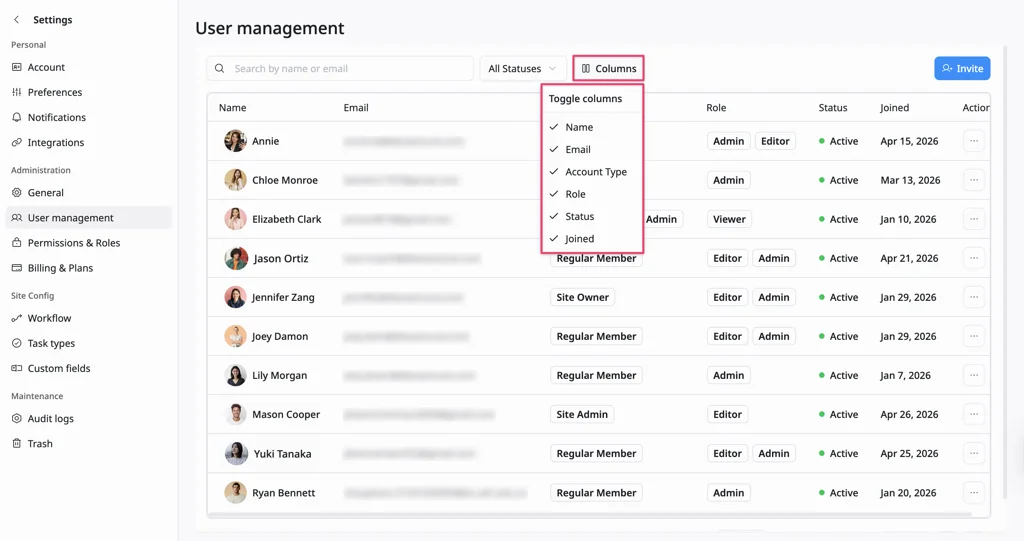Toggle the Account Type column visibility
The width and height of the screenshot is (1024, 541).
592,172
